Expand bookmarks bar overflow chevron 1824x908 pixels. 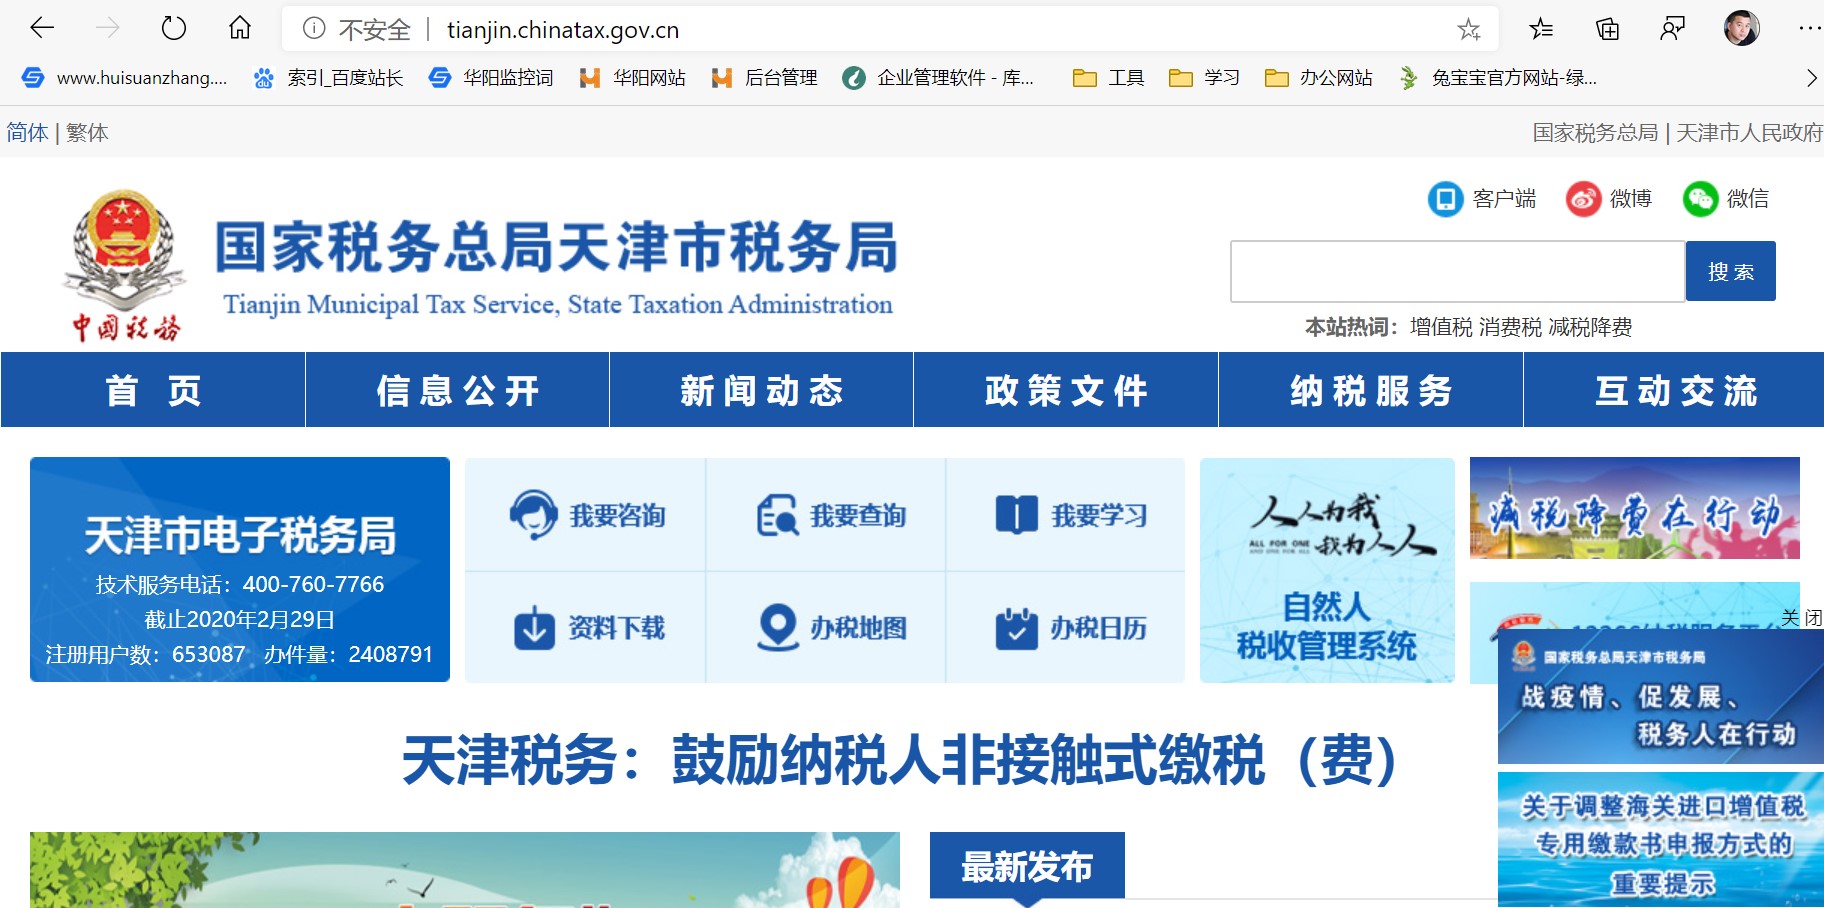pos(1811,78)
